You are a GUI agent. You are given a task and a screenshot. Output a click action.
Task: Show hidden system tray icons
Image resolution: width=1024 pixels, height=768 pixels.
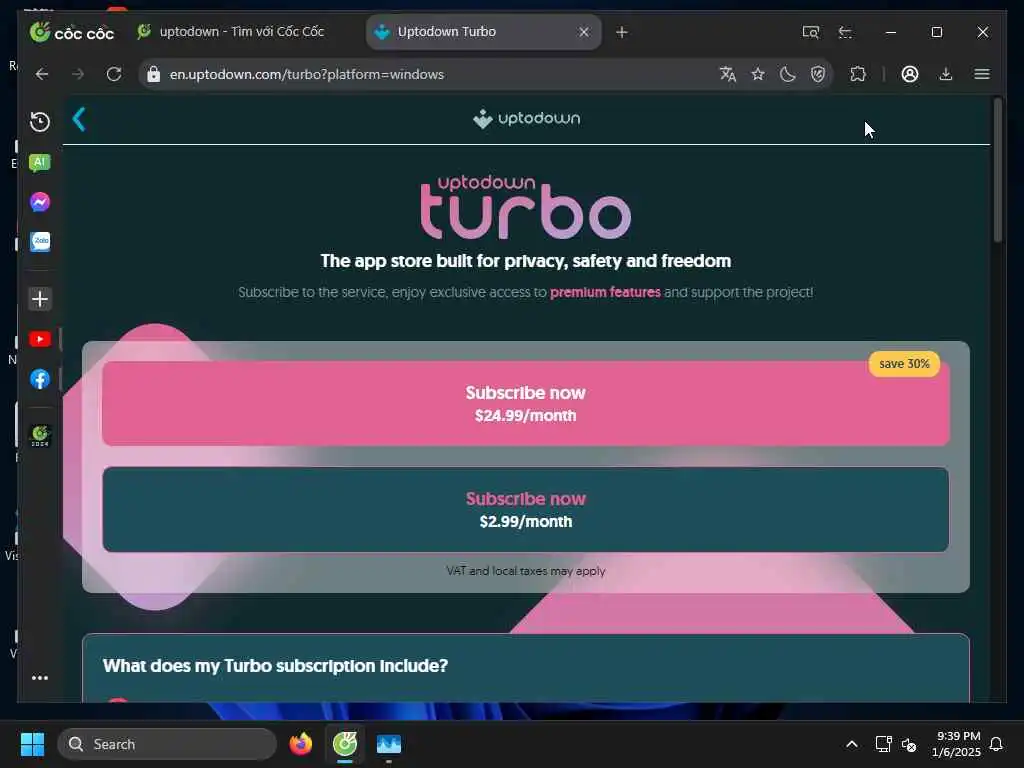coord(852,744)
